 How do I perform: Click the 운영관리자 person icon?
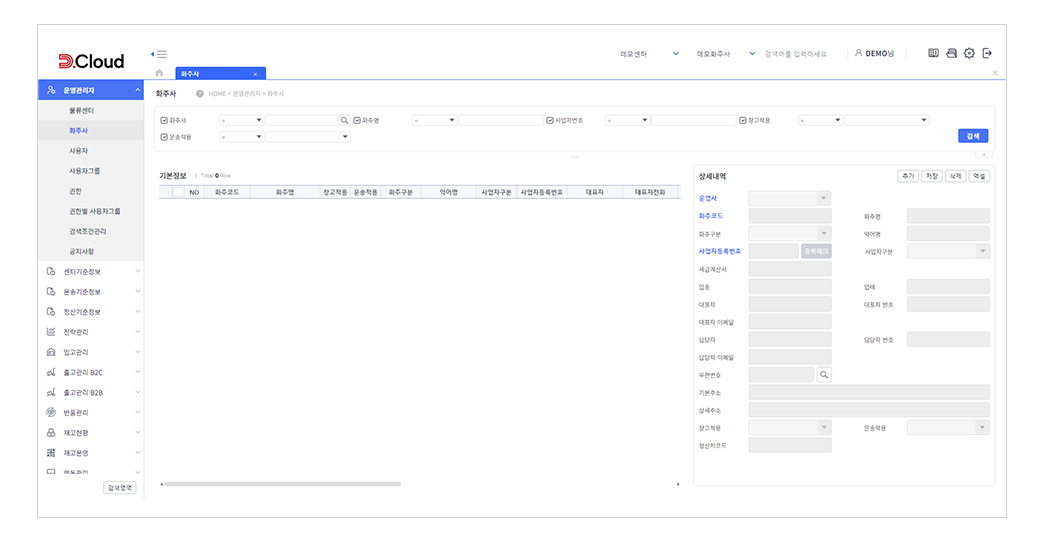pos(51,90)
